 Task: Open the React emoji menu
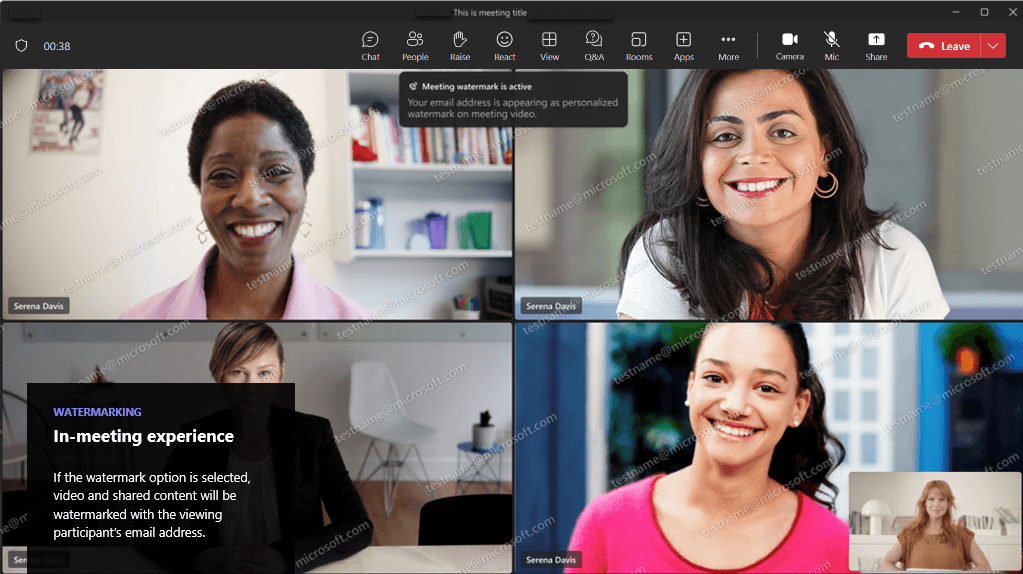505,45
